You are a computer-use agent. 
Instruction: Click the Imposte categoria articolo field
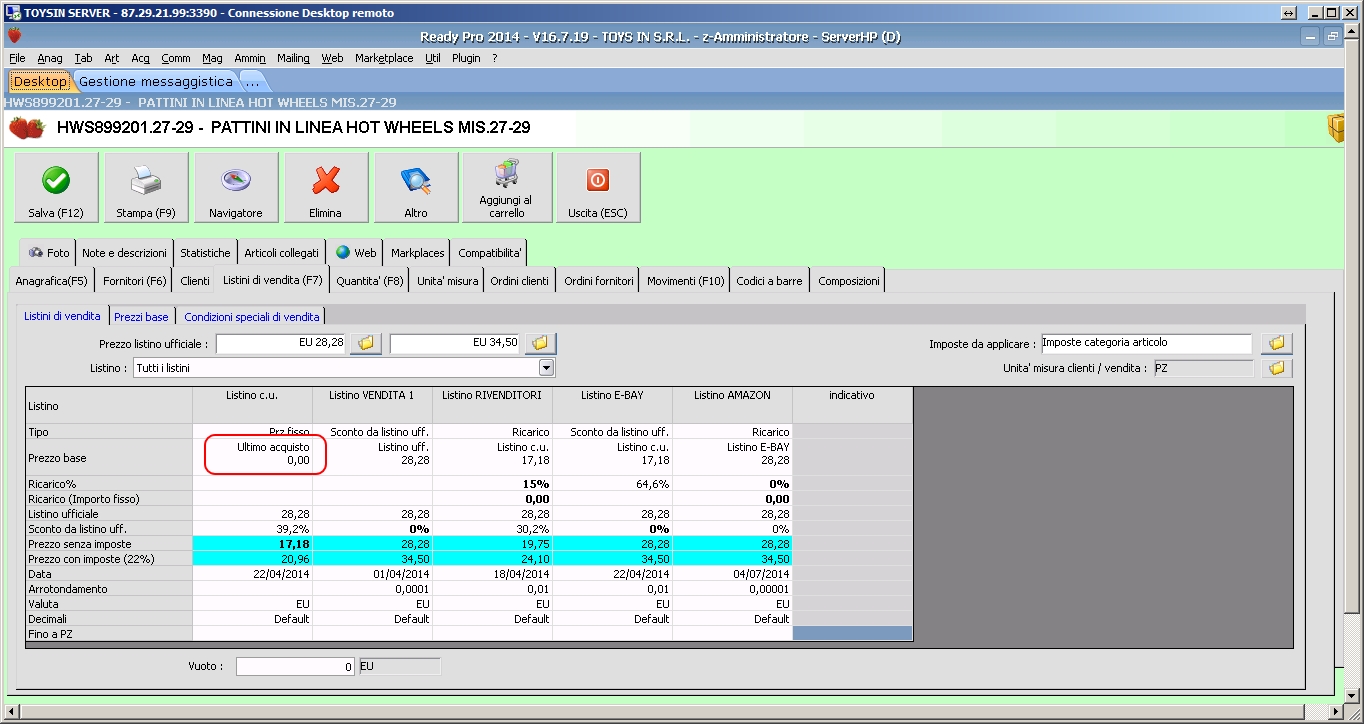click(1146, 343)
